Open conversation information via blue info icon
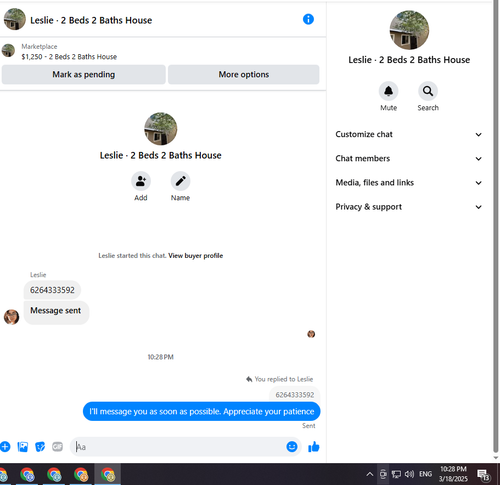 [308, 19]
